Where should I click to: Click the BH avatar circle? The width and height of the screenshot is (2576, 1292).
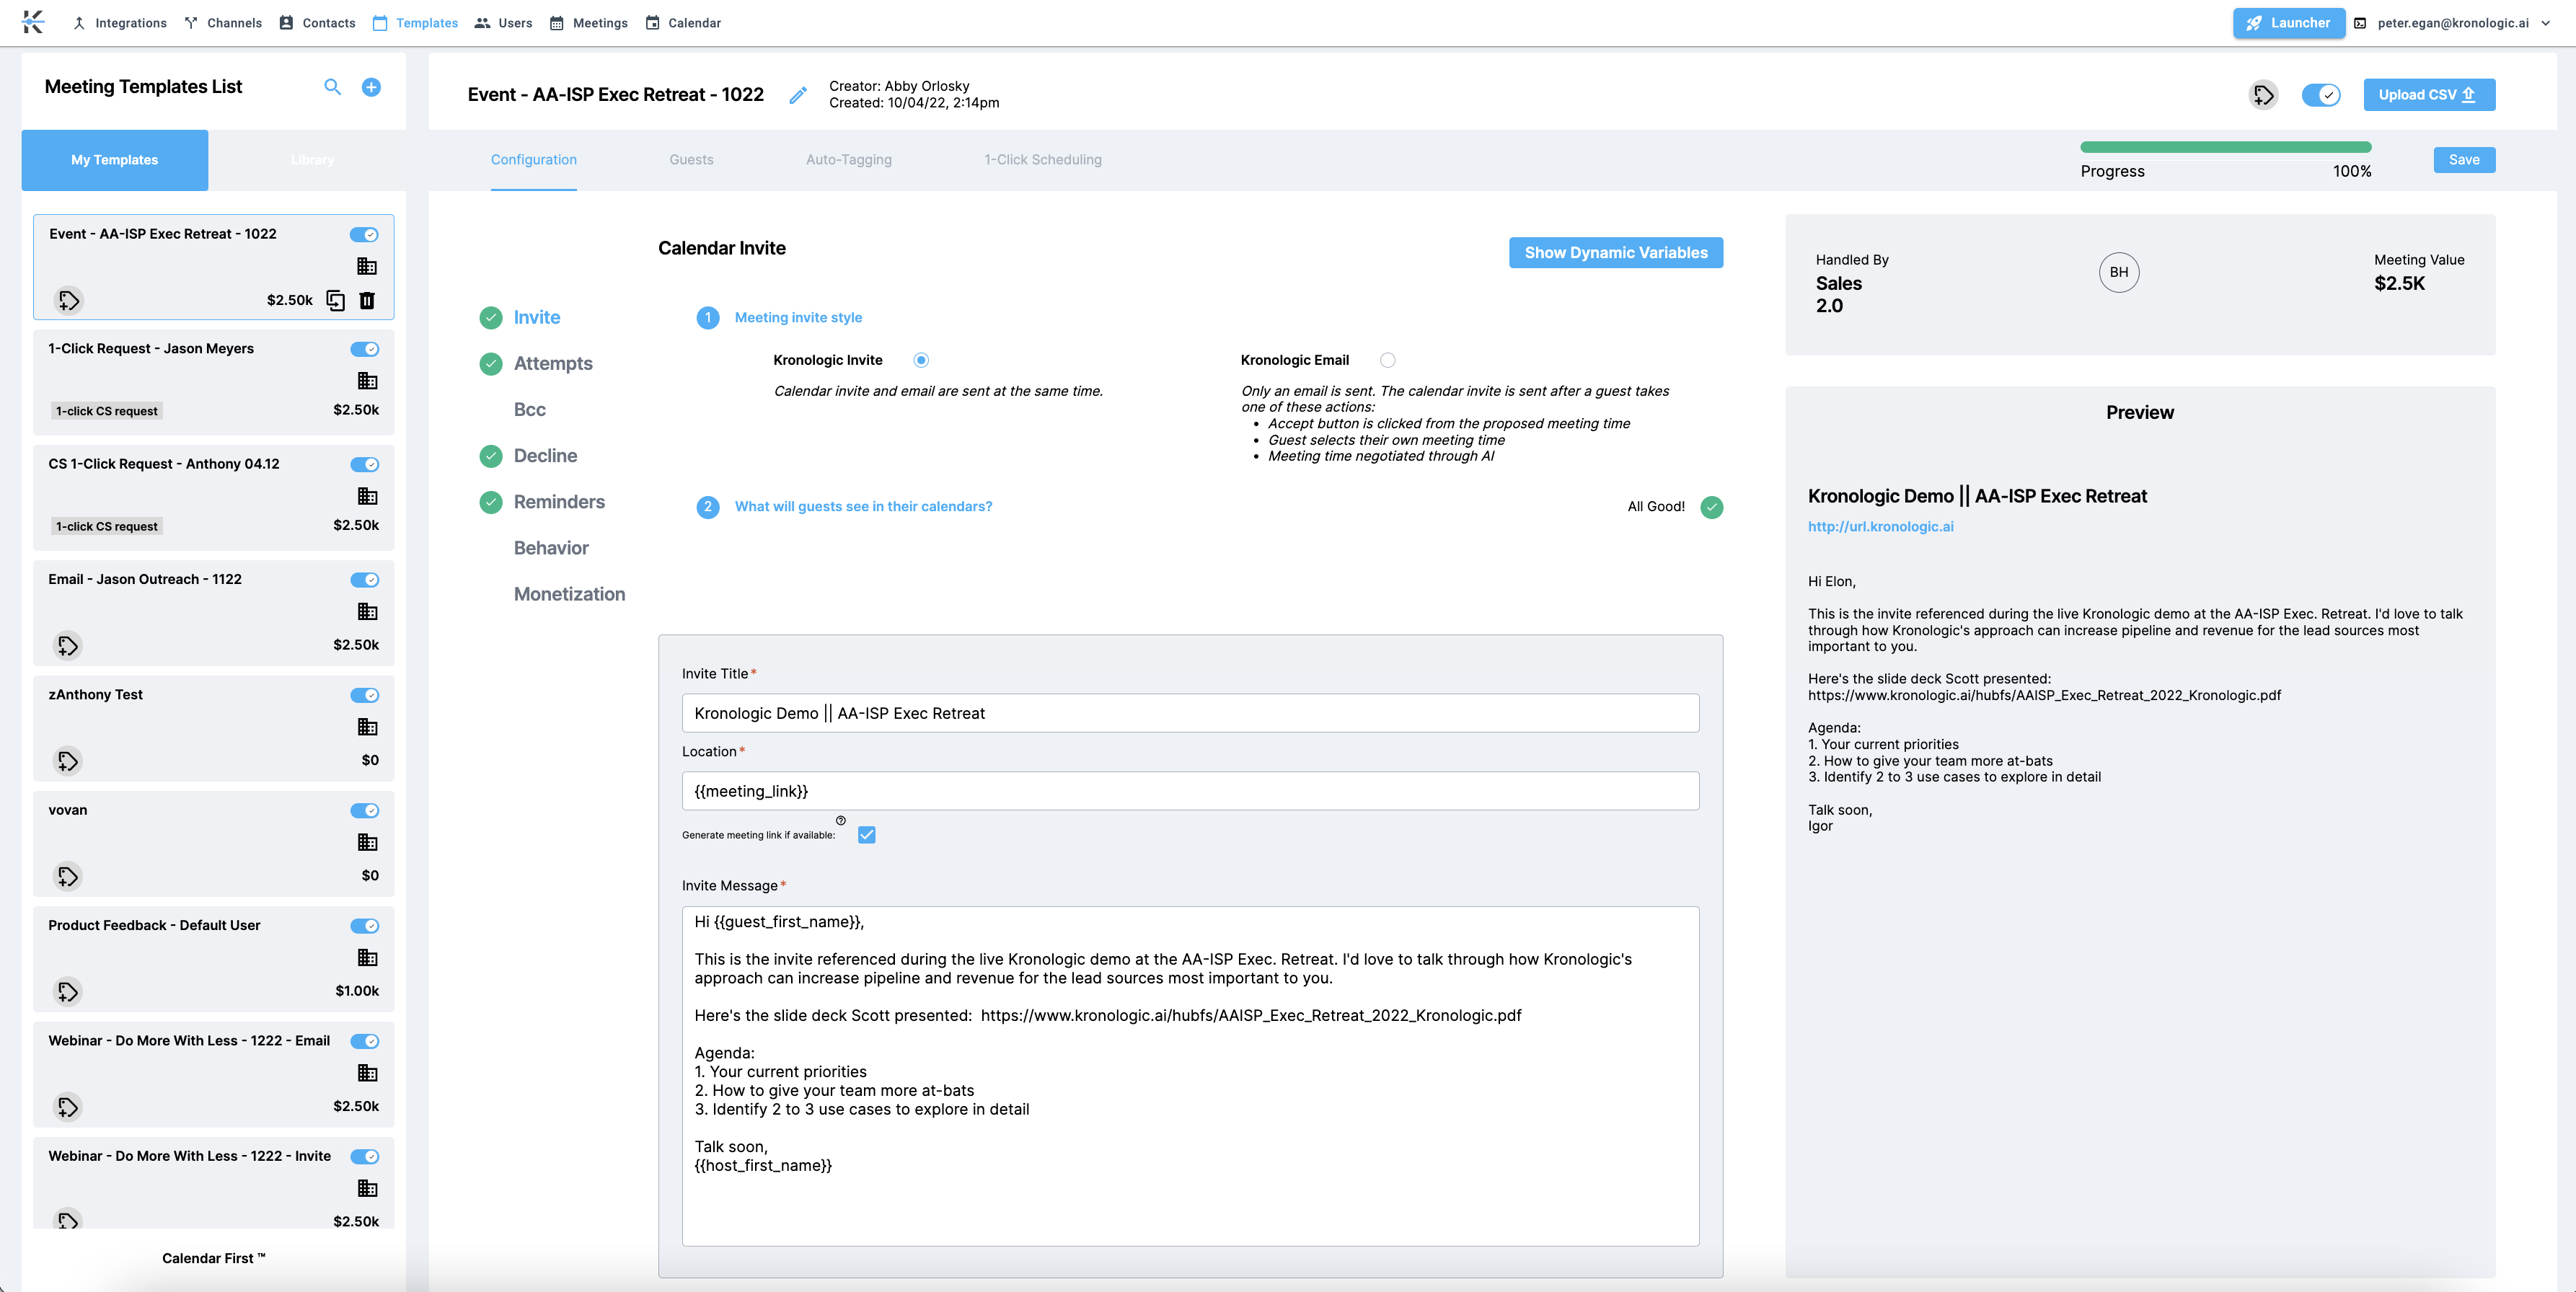pos(2118,272)
